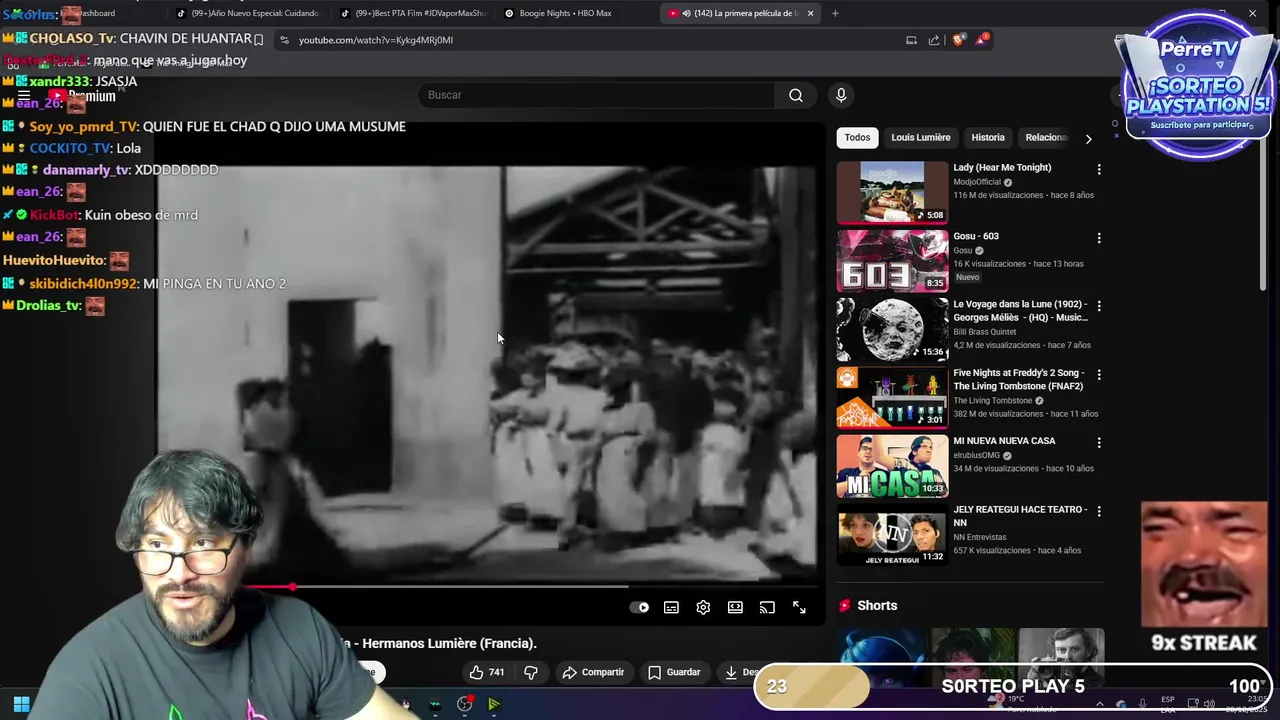Switch to the Boogie Nights HBO Max tab
Screen dimensions: 1280x720
pyautogui.click(x=566, y=13)
